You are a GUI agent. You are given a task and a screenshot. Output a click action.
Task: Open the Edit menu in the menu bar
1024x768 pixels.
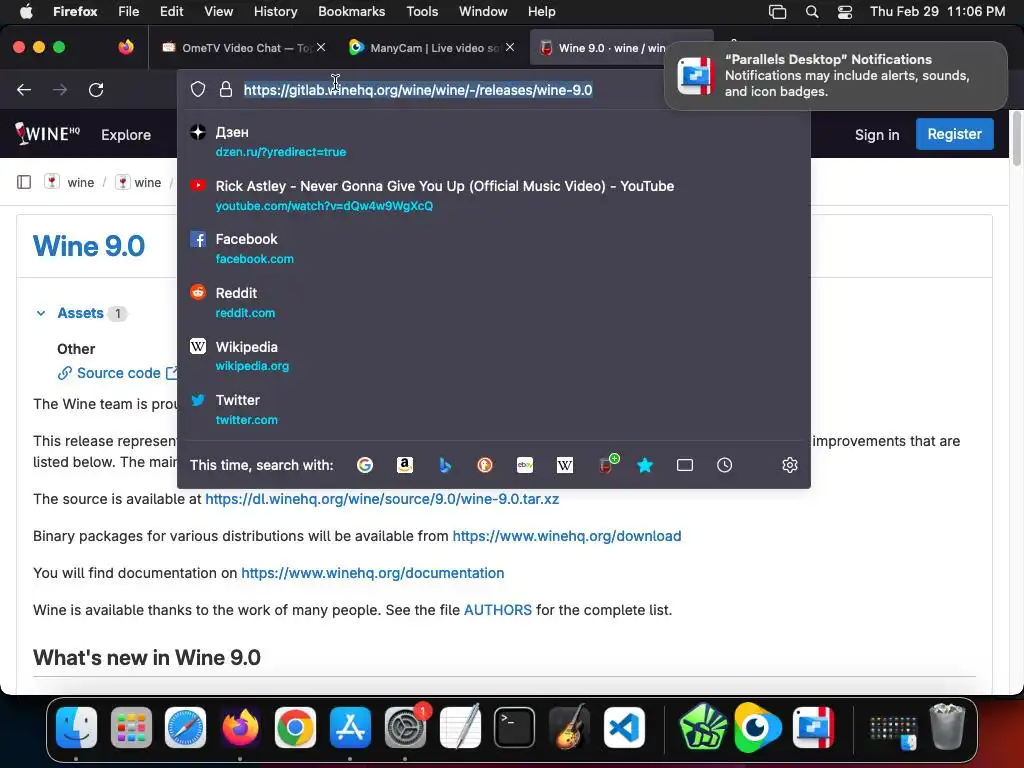click(171, 11)
